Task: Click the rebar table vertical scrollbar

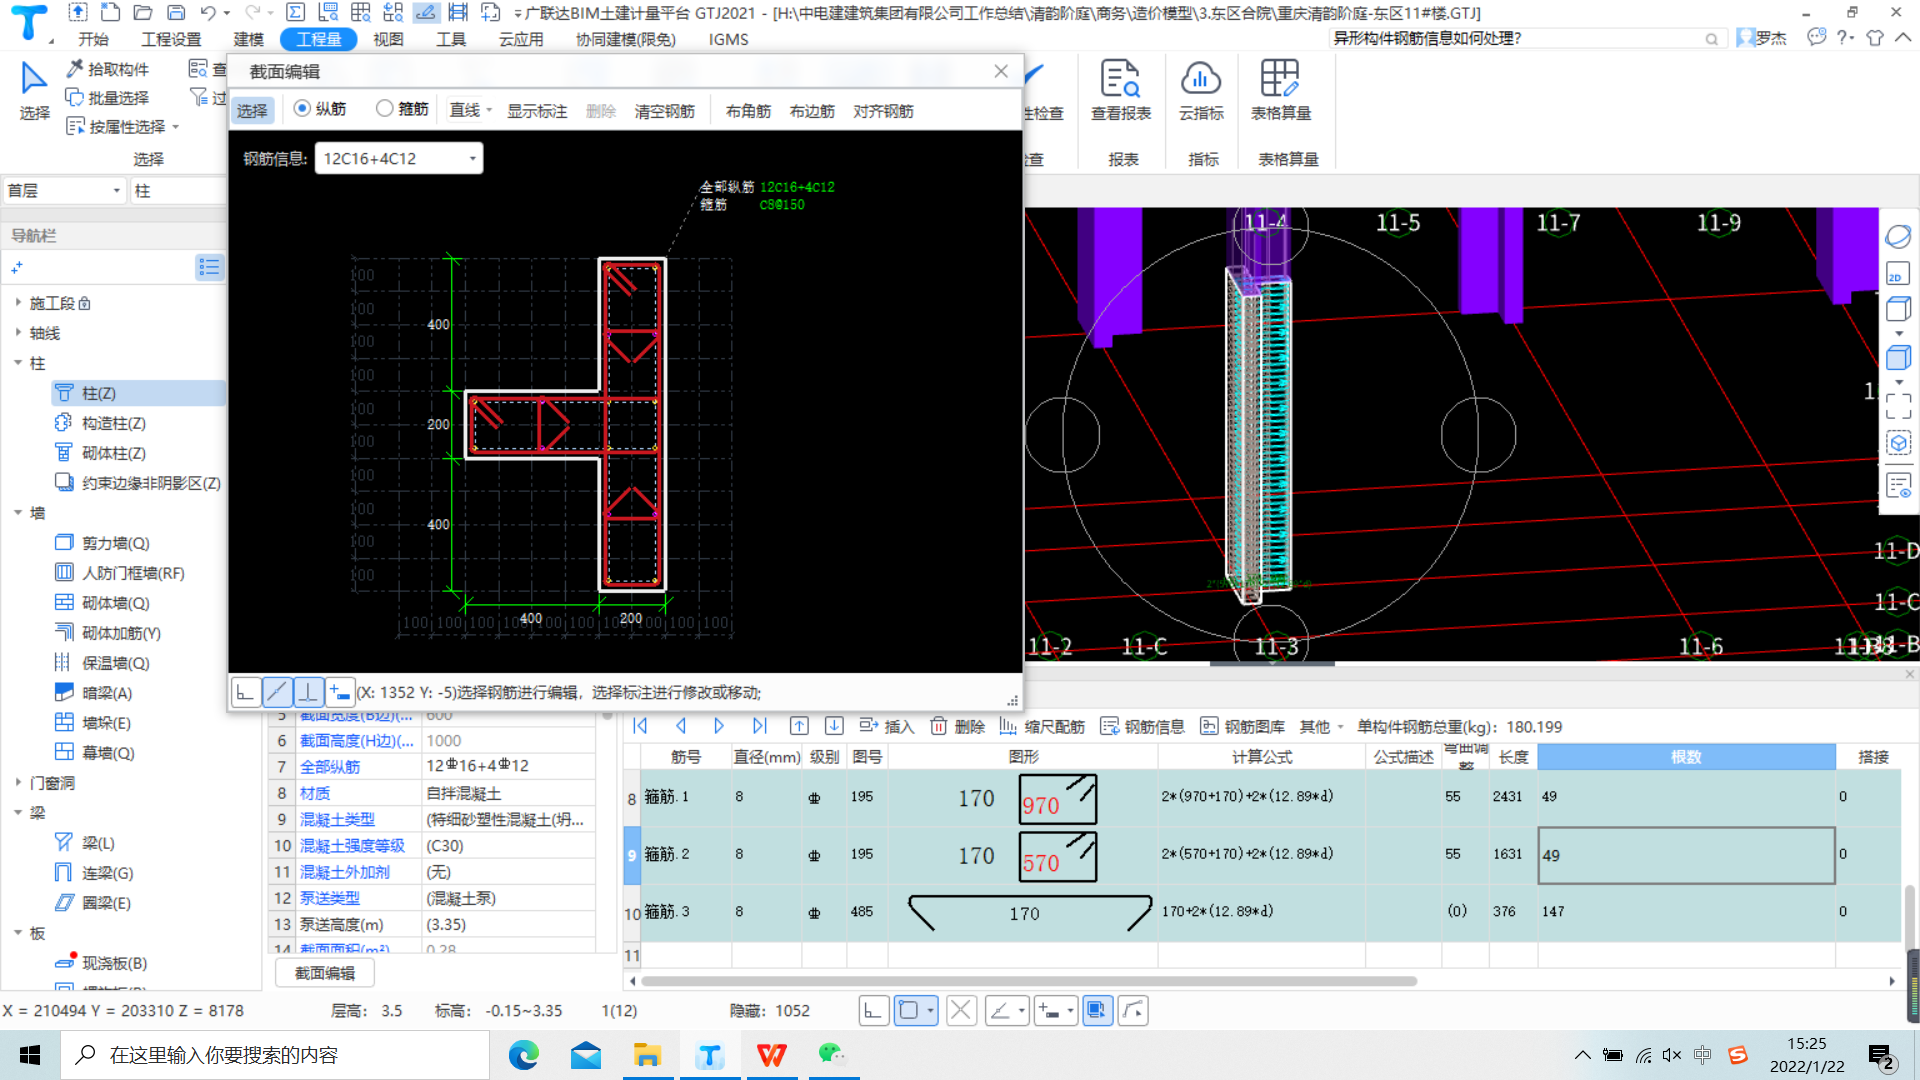Action: click(1910, 920)
